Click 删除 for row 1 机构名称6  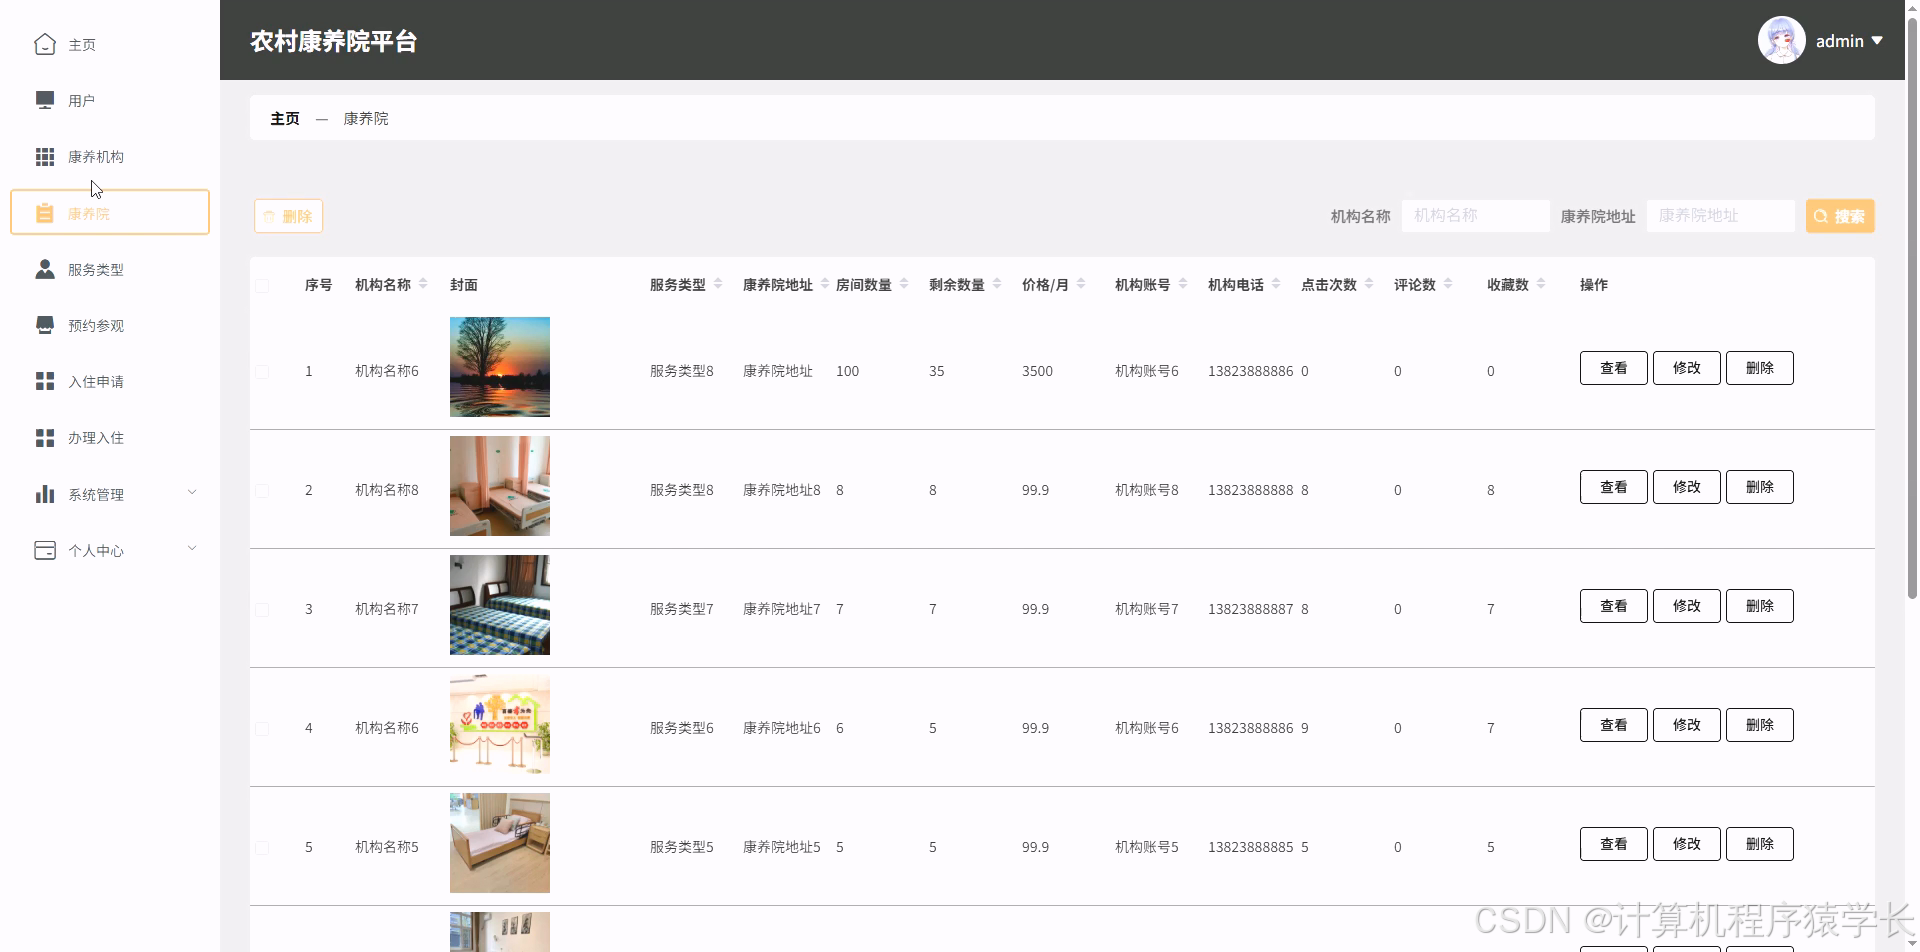coord(1759,368)
